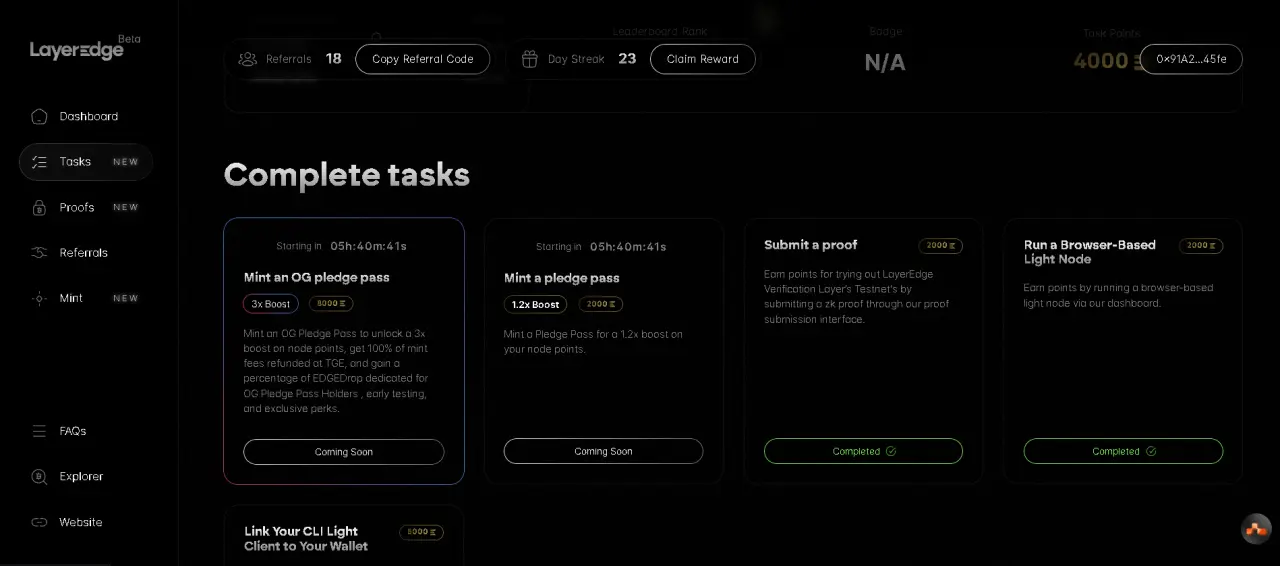Click Coming Soon on Mint a pledge pass card
Image resolution: width=1280 pixels, height=566 pixels.
[x=603, y=451]
